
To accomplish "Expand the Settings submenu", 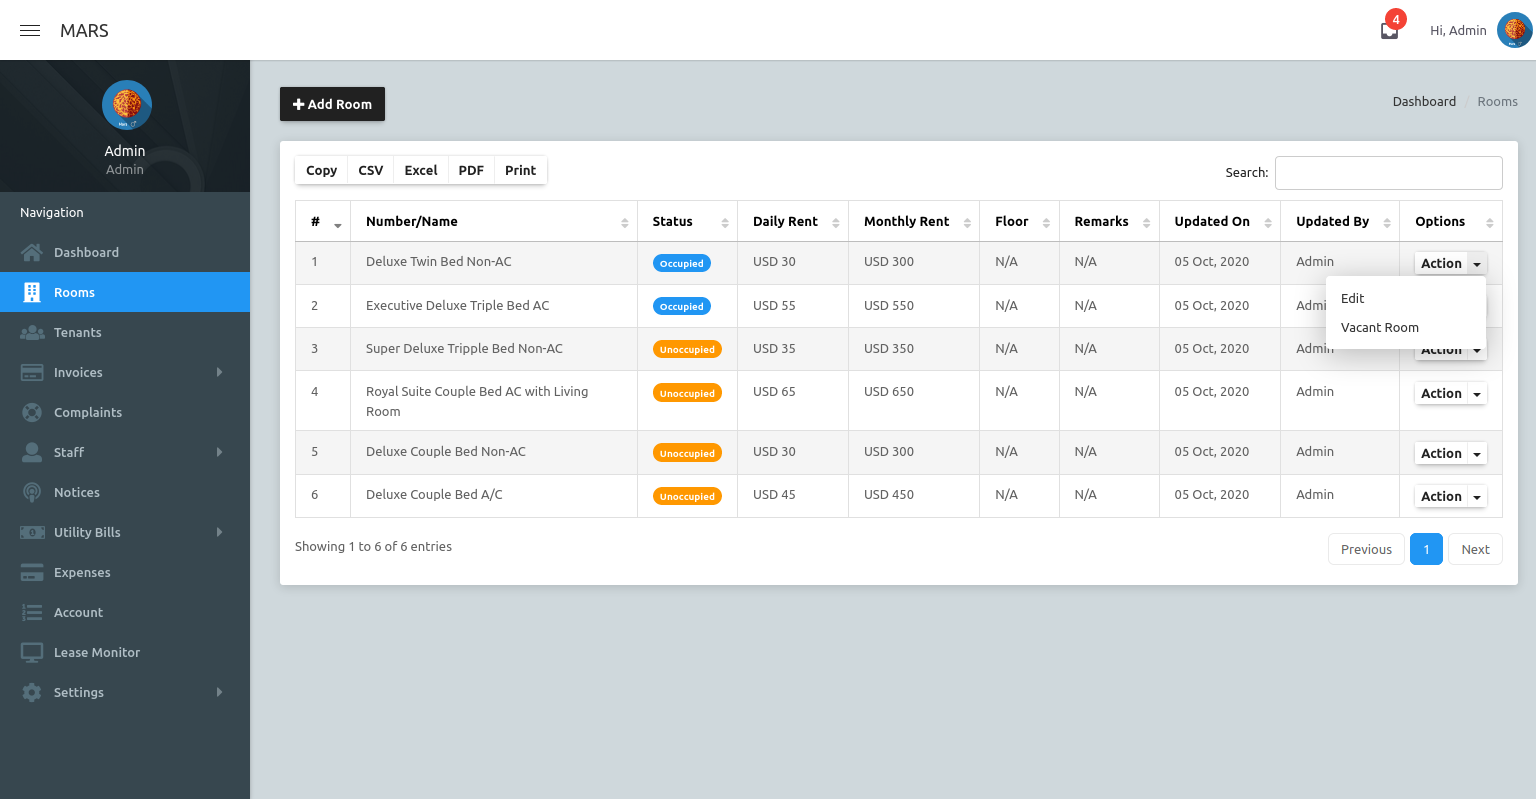I will click(x=219, y=692).
